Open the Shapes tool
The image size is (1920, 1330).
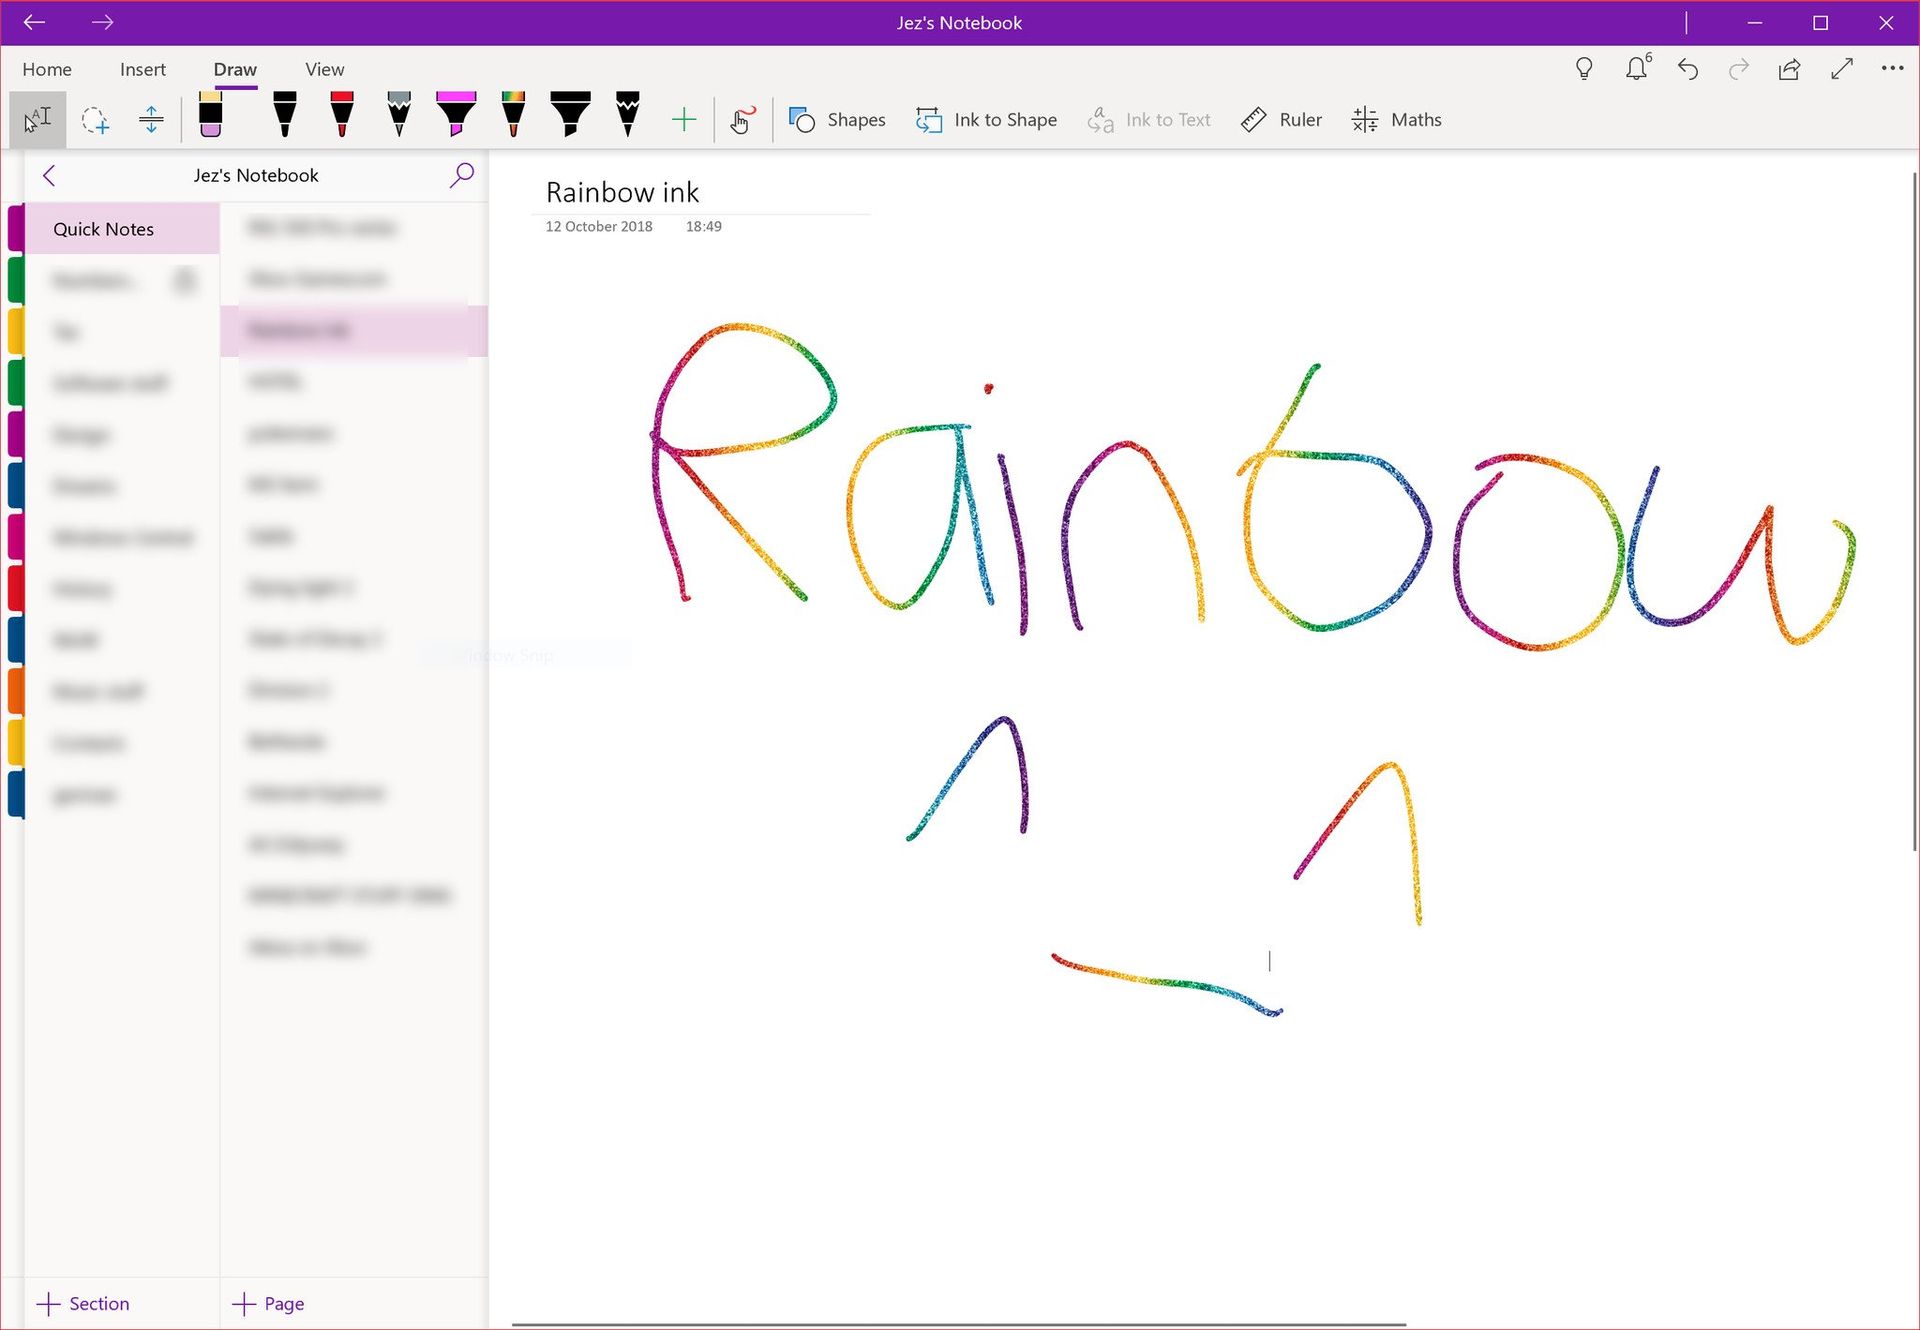coord(838,120)
